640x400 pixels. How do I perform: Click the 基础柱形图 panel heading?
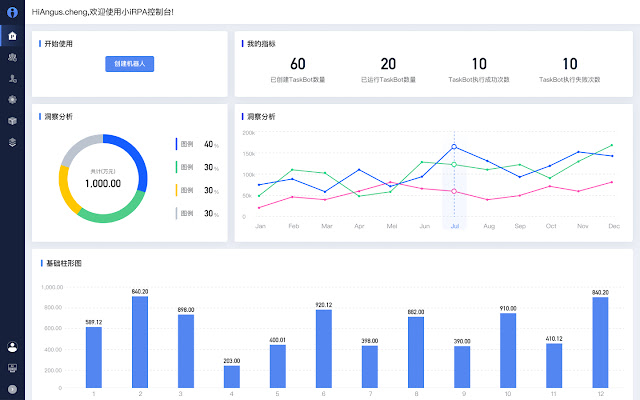click(64, 263)
